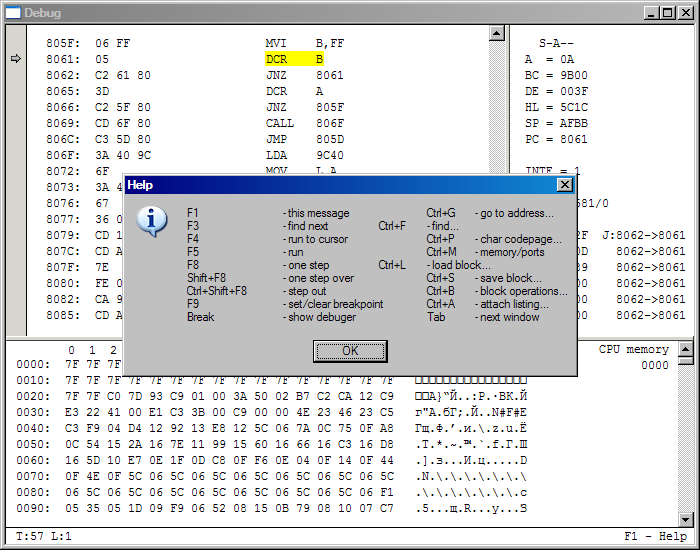
Task: Select the JMP 805D instruction
Action: (x=305, y=139)
